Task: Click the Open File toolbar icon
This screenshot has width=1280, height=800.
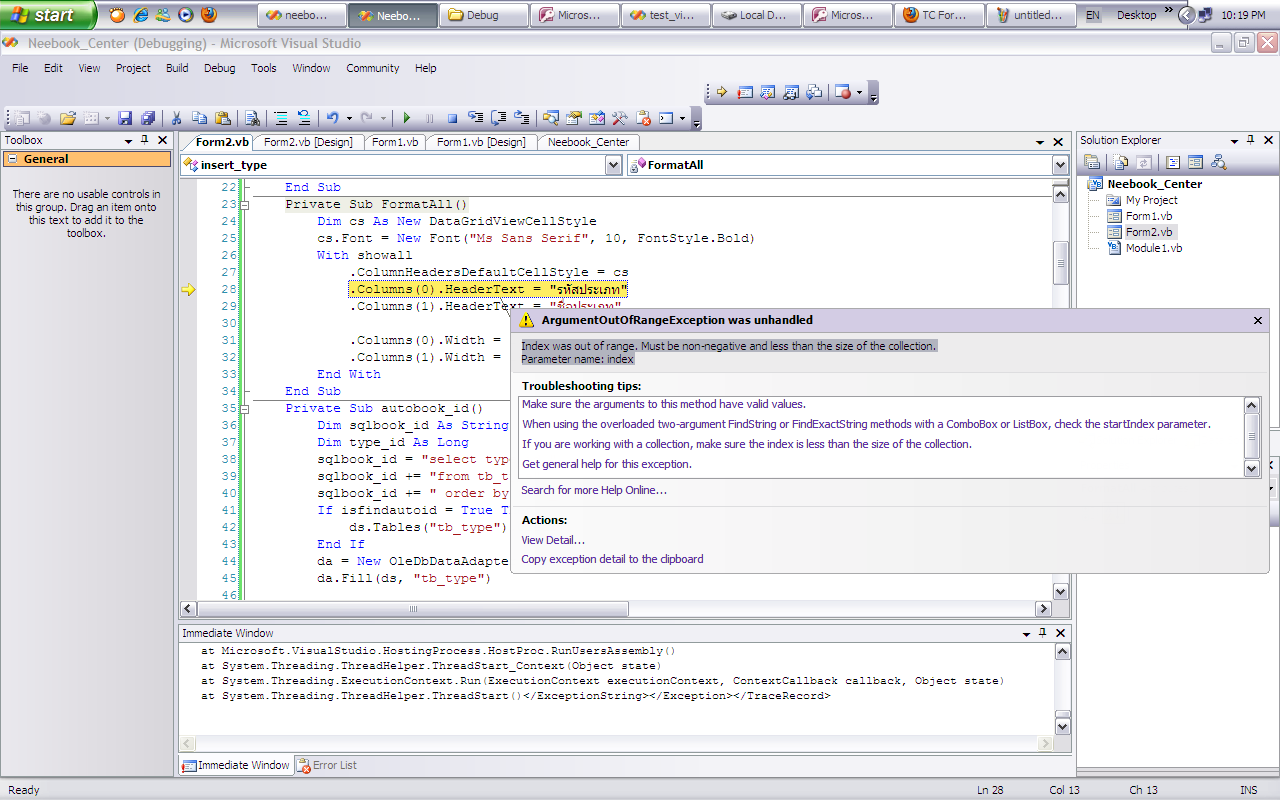Action: [x=68, y=118]
